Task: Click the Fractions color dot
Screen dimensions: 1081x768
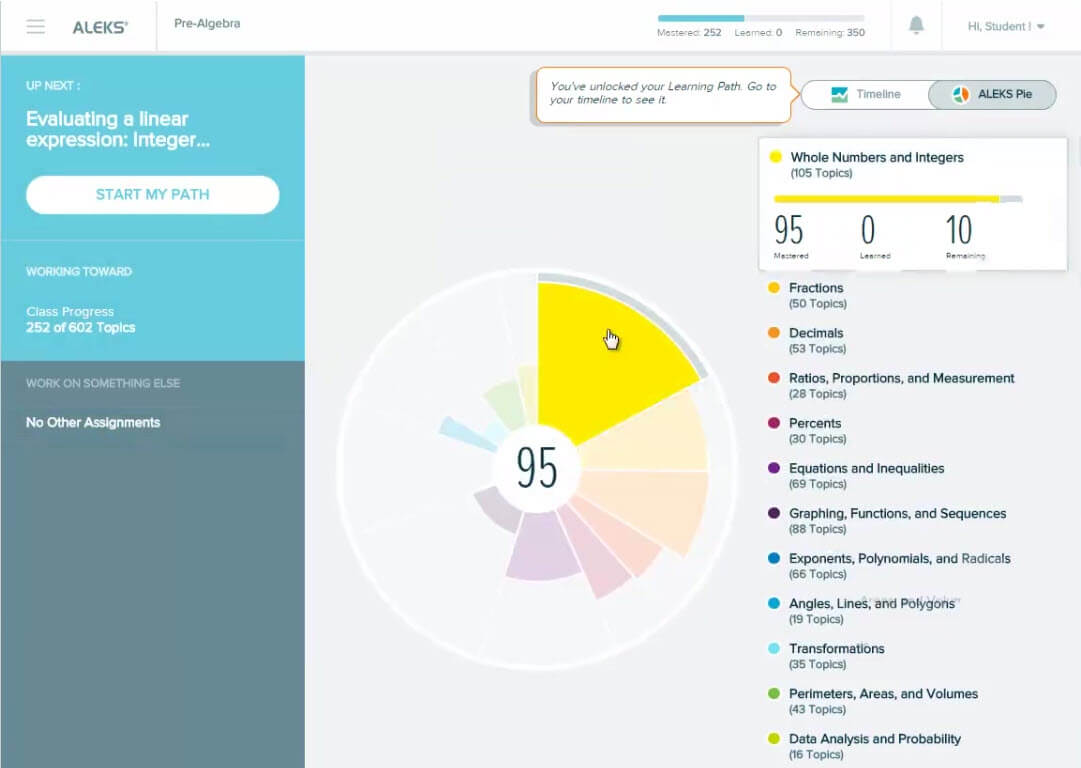Action: (774, 287)
